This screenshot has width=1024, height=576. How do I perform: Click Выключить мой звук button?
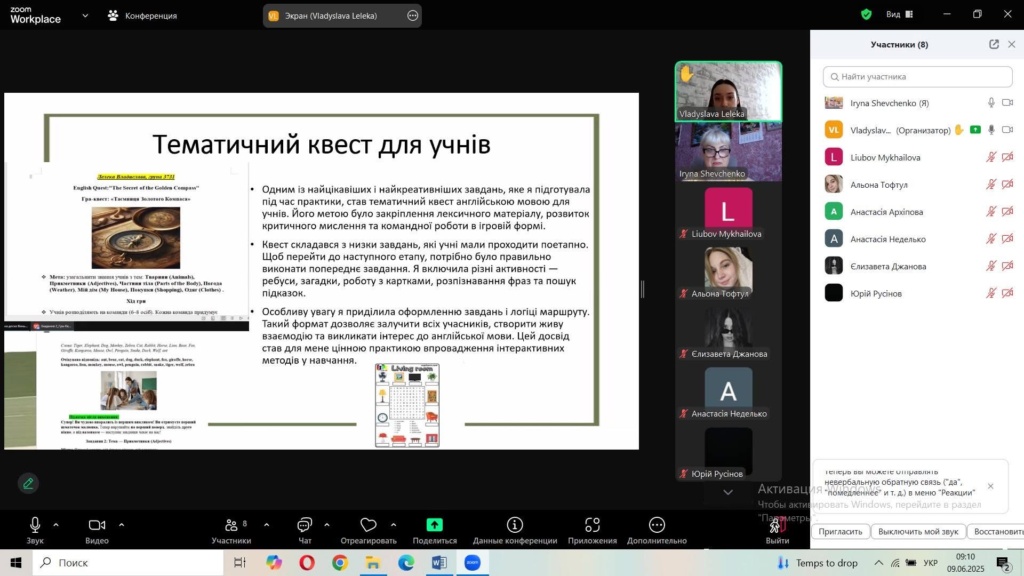pyautogui.click(x=918, y=532)
